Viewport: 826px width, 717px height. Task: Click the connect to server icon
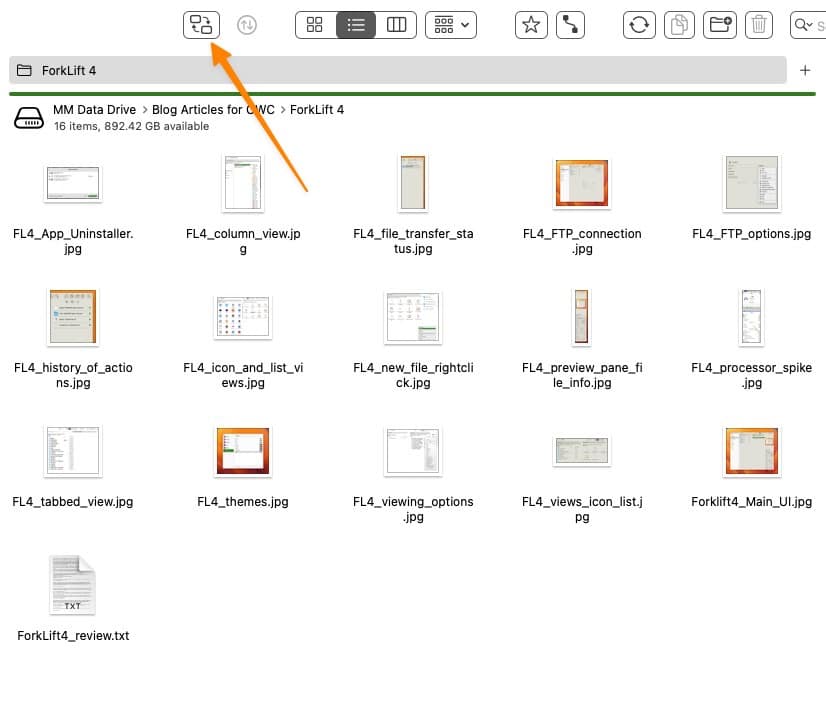coord(571,25)
